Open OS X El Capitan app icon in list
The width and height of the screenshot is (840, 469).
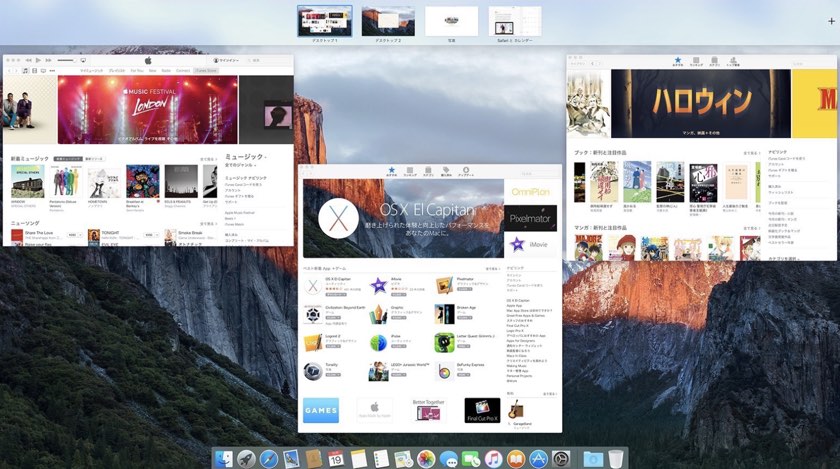(x=313, y=286)
